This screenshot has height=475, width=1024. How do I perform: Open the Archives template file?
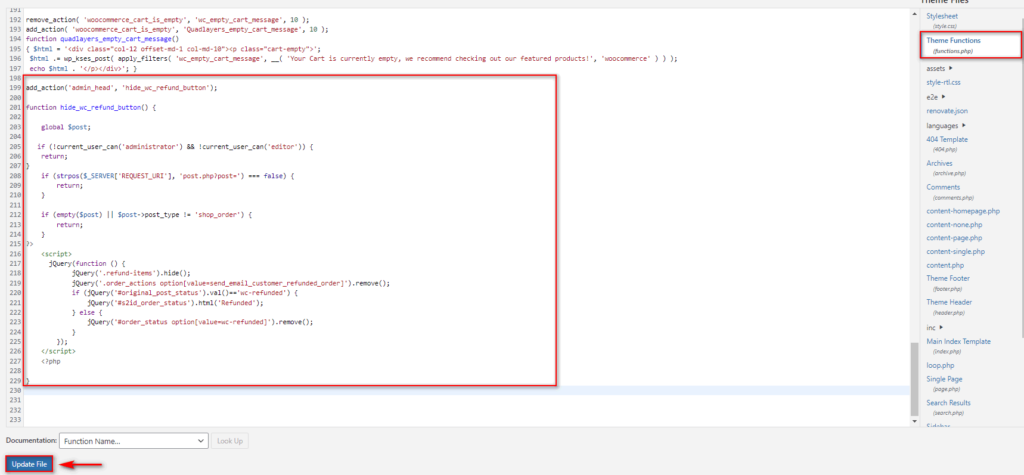click(939, 163)
